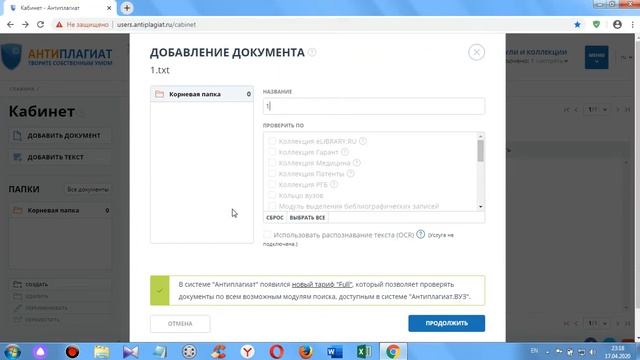Click Продолжить button
Viewport: 640px width, 360px height.
447,323
